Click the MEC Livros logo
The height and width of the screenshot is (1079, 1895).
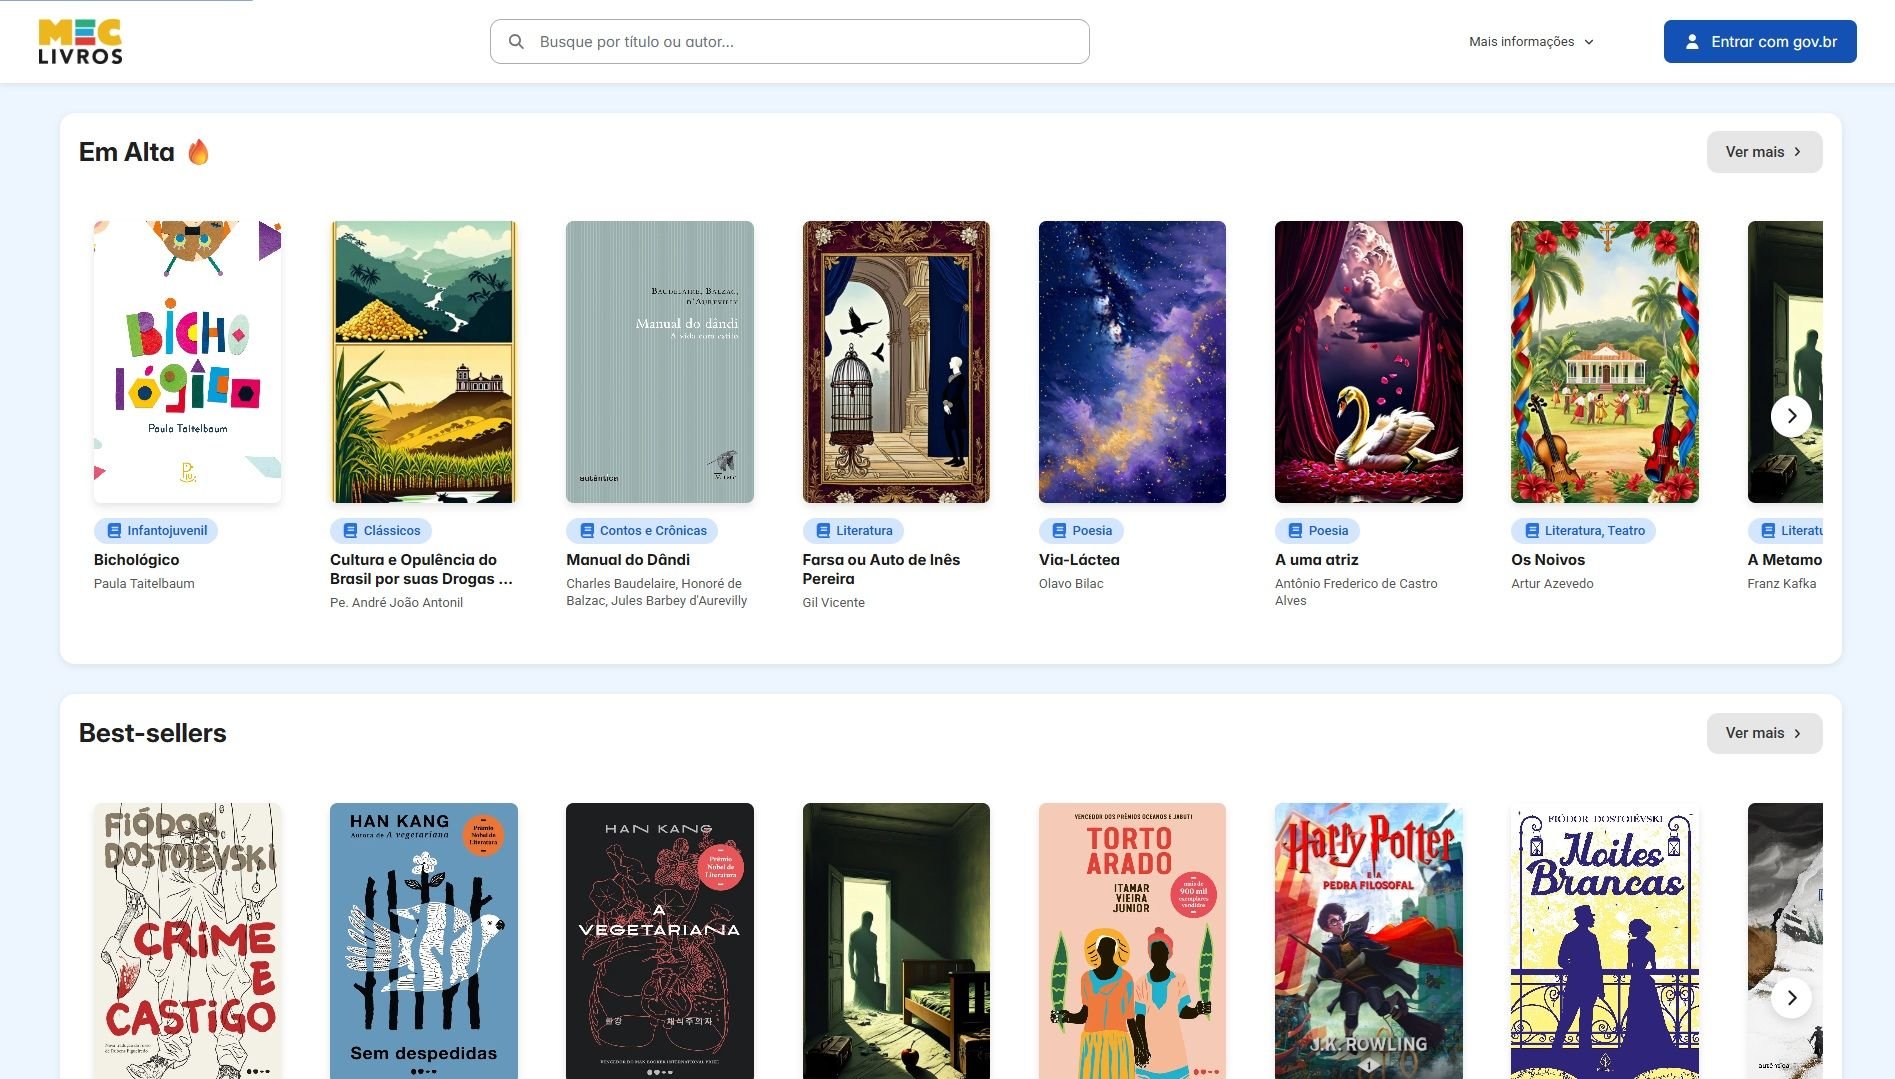coord(80,42)
